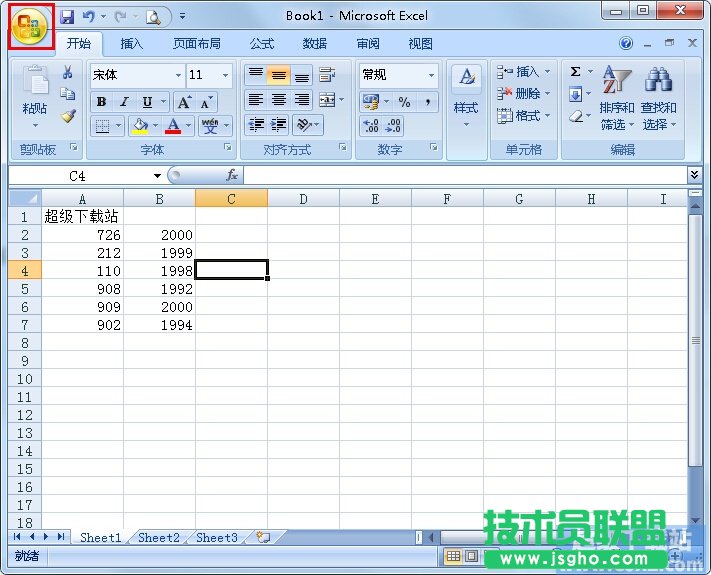Image resolution: width=711 pixels, height=575 pixels.
Task: Click the vertical scrollbar thumb
Action: click(x=695, y=340)
